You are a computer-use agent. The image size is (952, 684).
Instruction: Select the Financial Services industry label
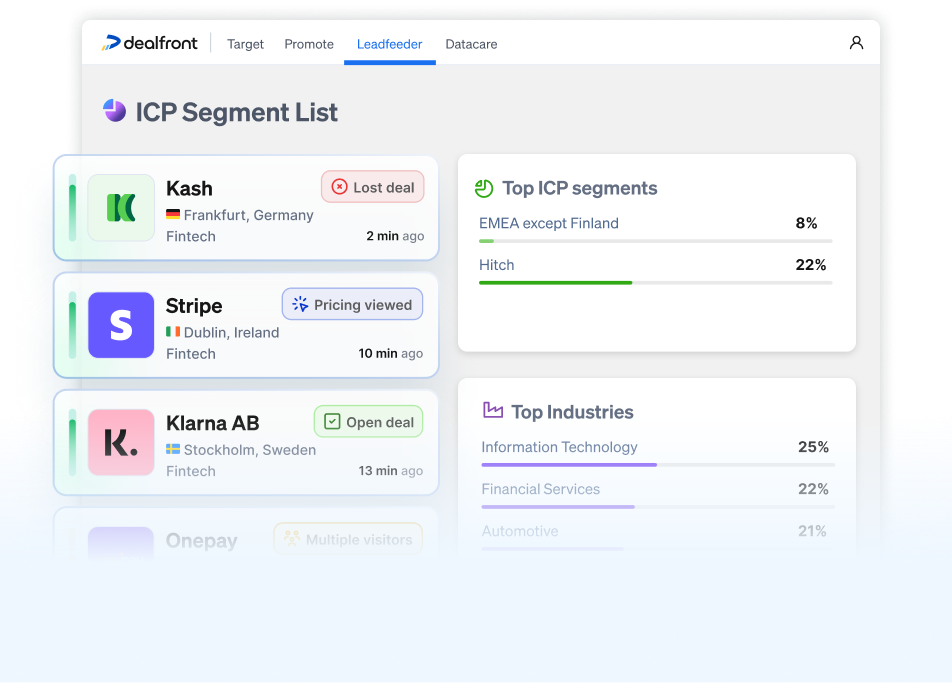point(540,489)
